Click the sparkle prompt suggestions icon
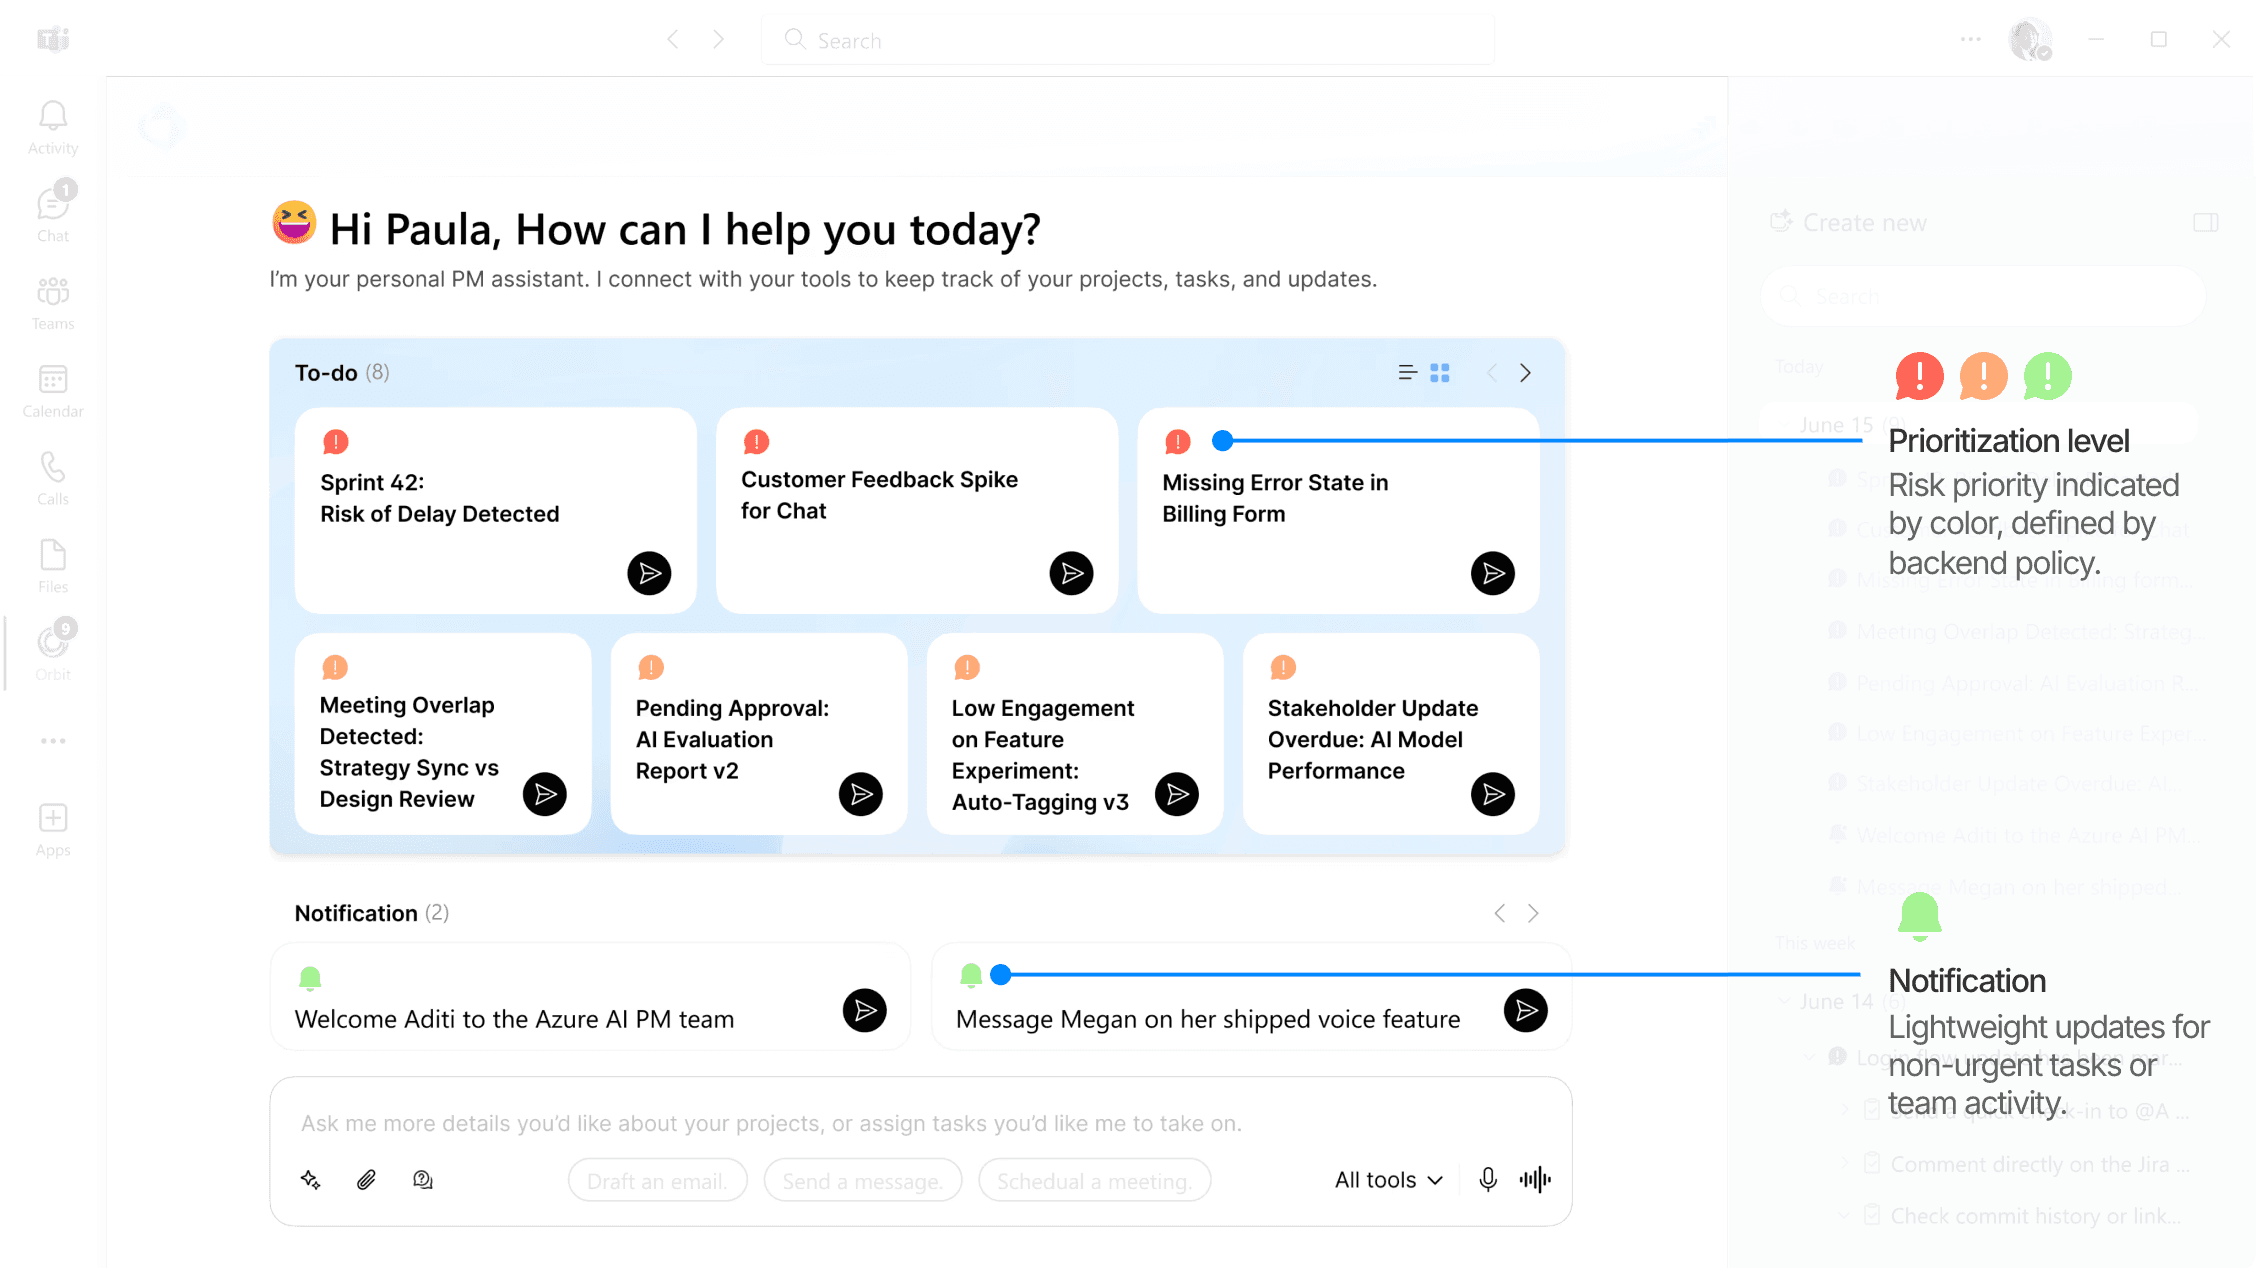Screen dimensions: 2256x1268 tap(311, 1180)
